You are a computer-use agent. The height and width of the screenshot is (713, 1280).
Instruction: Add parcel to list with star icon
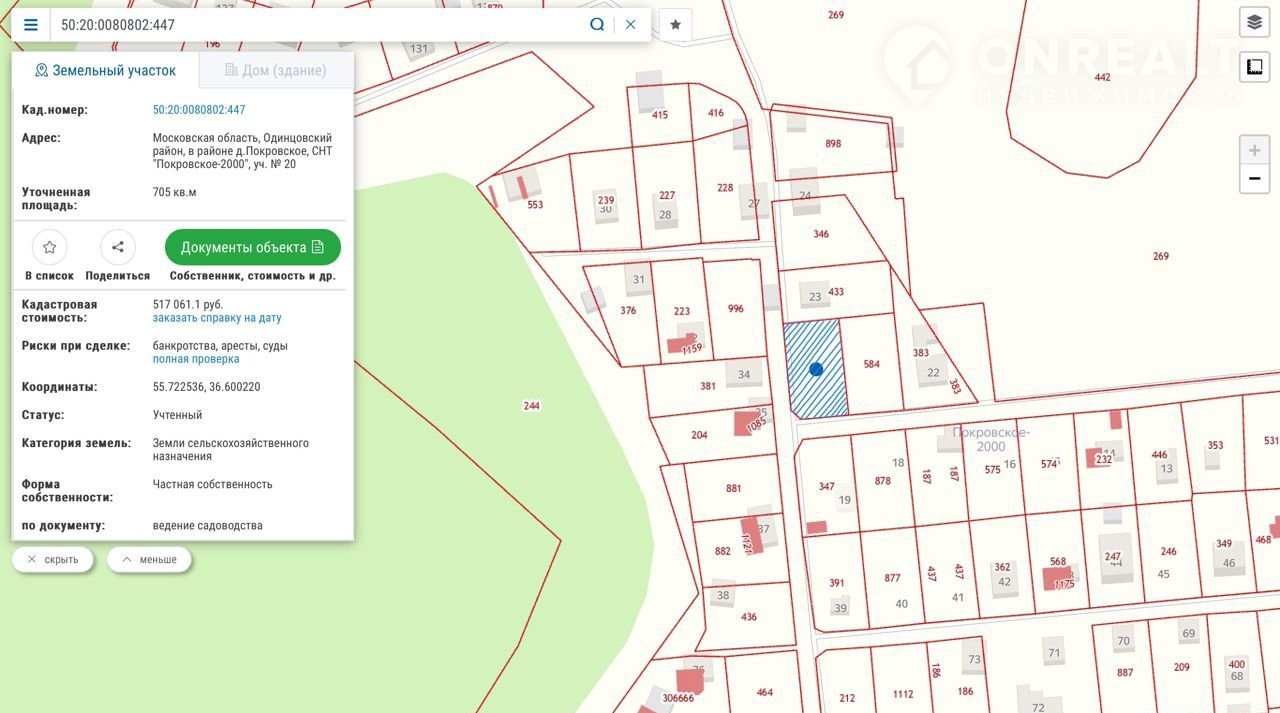(49, 247)
